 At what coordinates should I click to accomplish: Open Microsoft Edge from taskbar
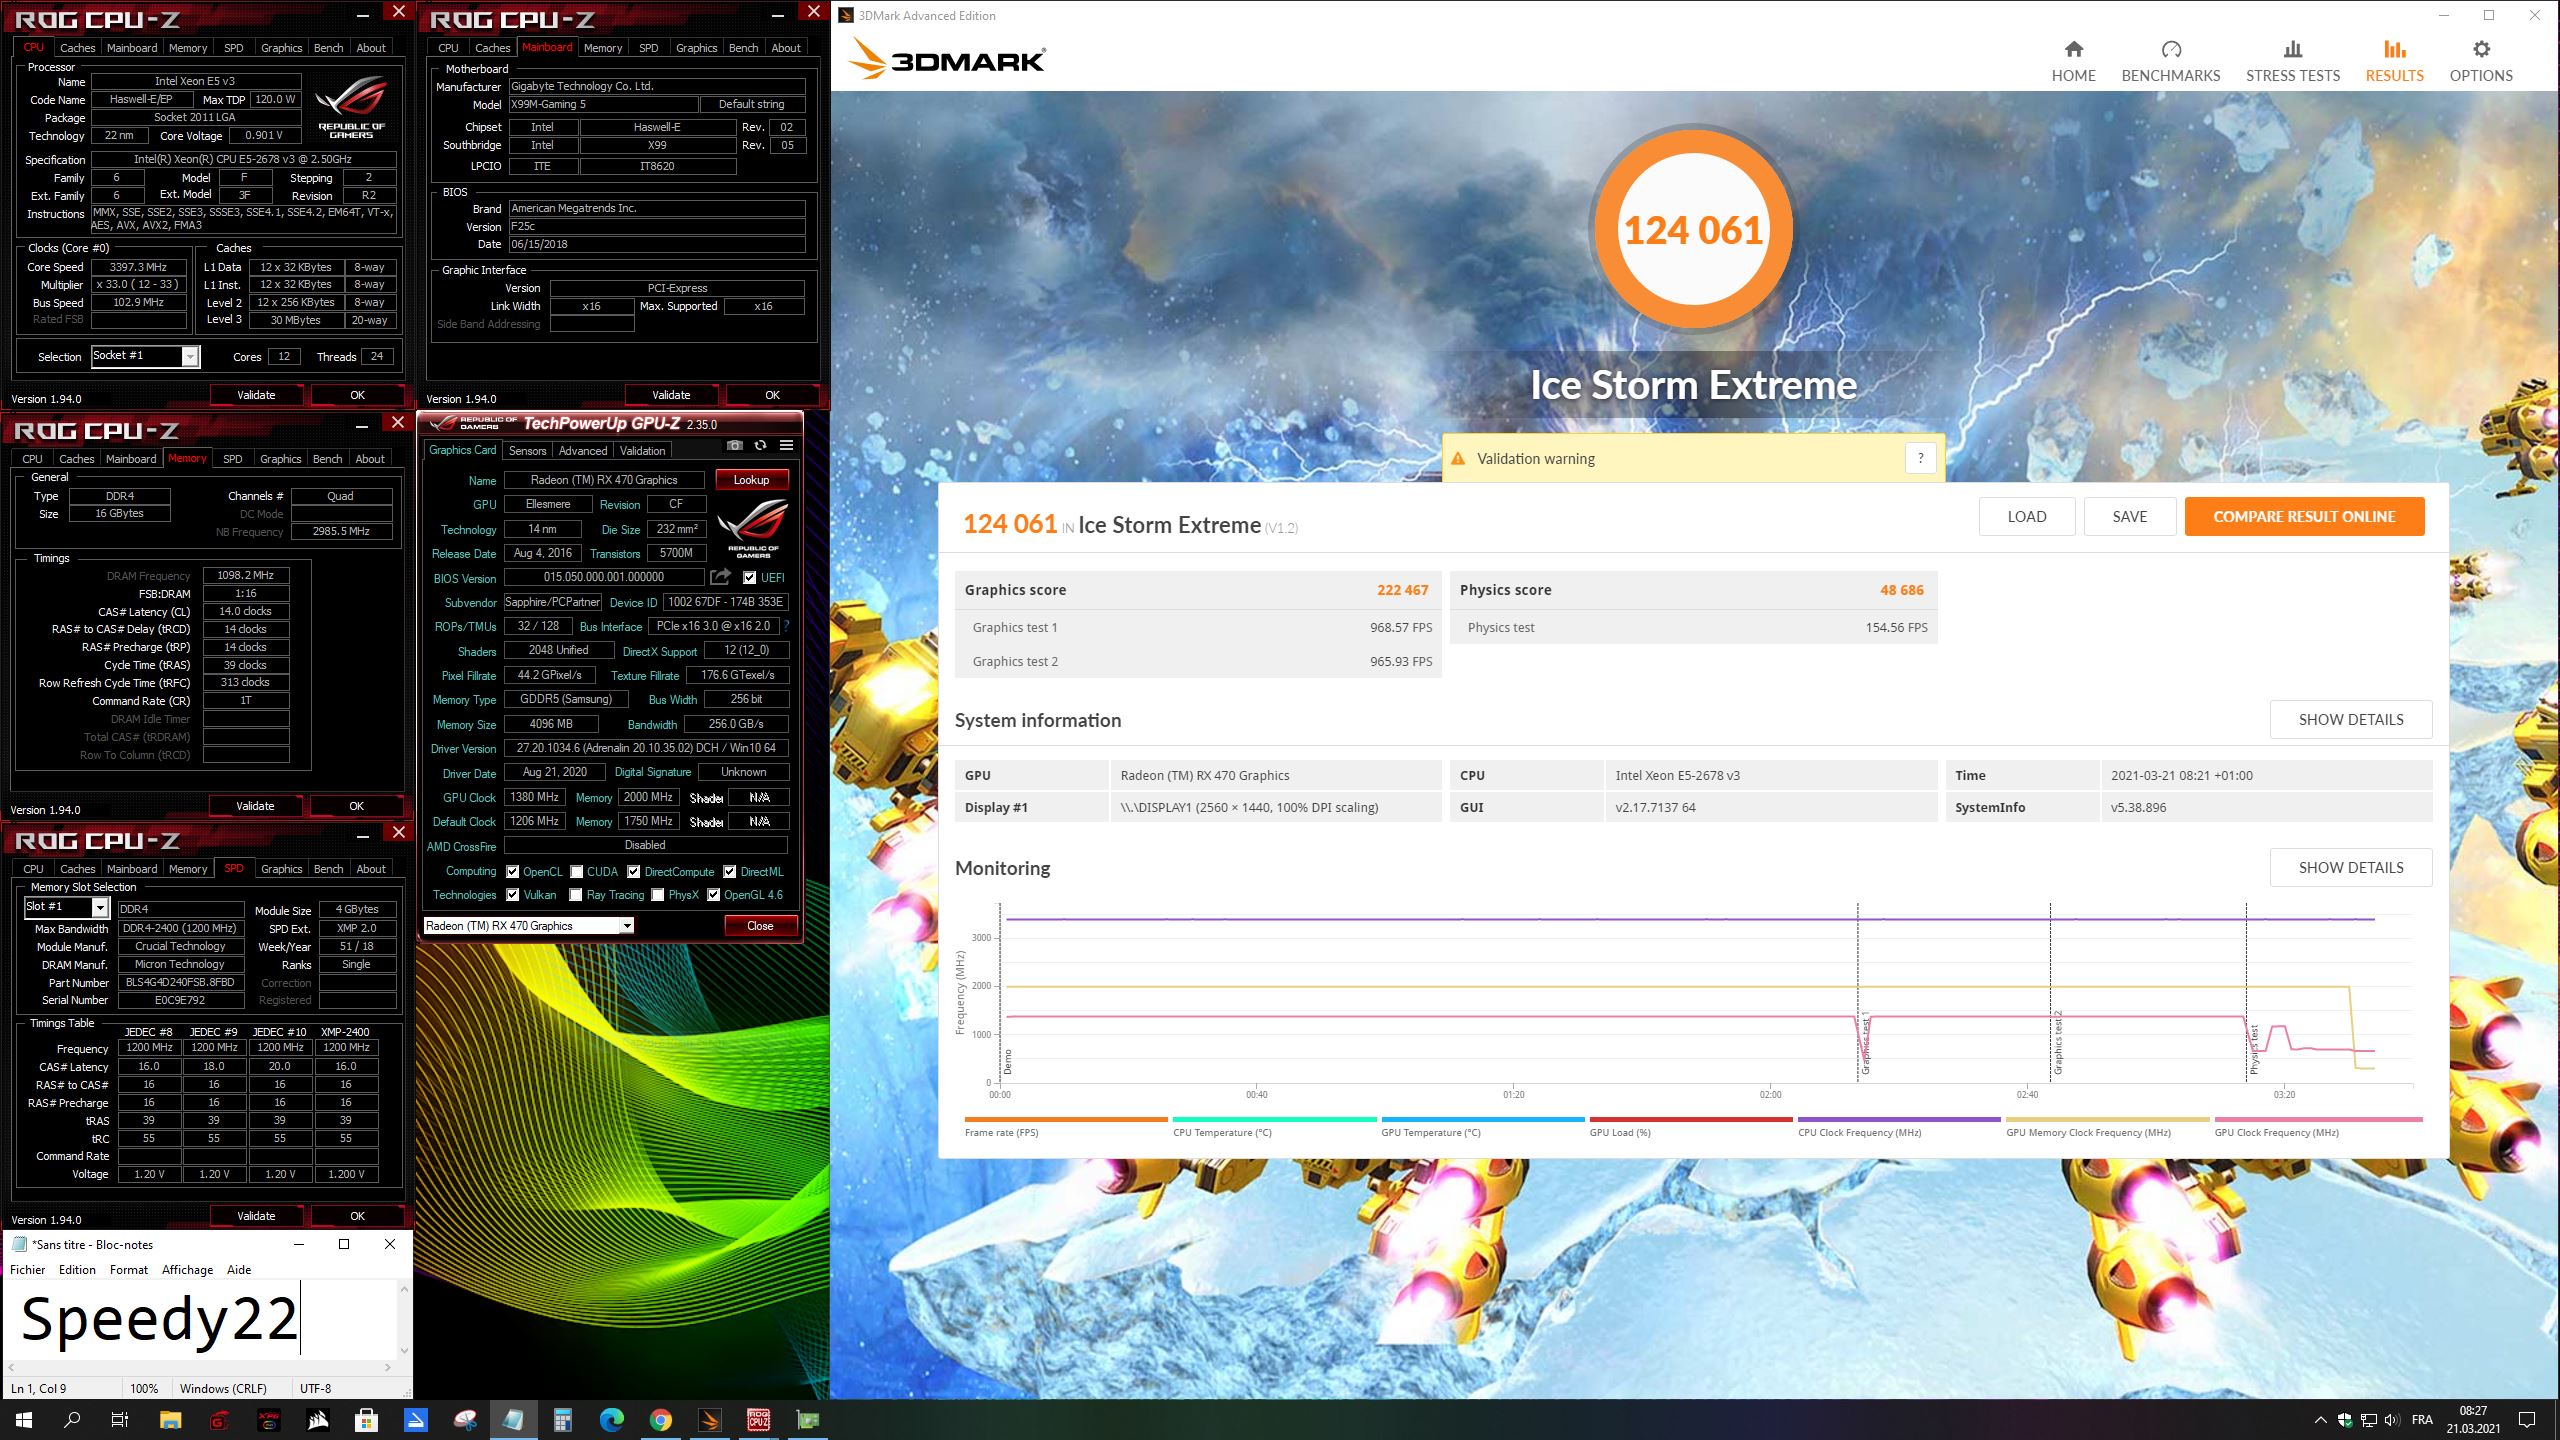pyautogui.click(x=611, y=1419)
